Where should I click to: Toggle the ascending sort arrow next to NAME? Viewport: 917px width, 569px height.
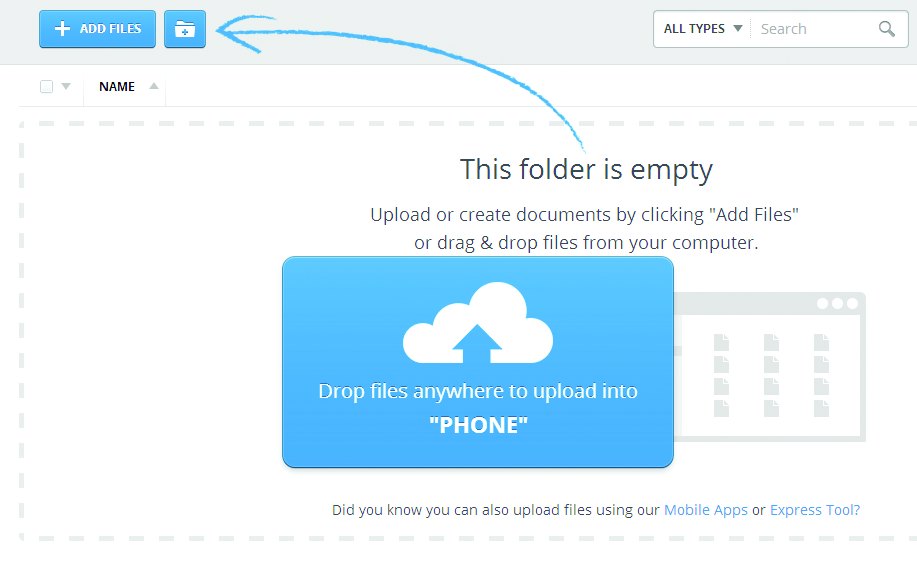point(154,86)
